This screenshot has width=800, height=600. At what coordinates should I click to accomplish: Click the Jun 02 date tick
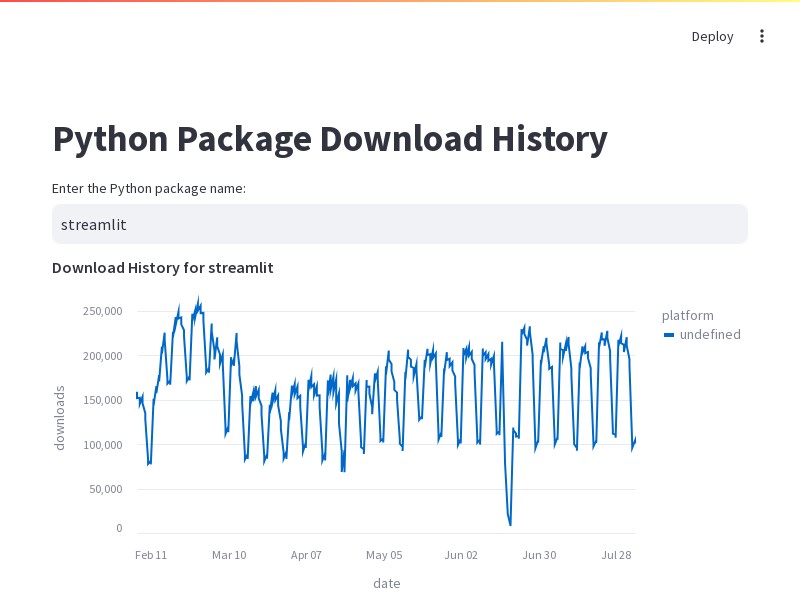point(461,555)
